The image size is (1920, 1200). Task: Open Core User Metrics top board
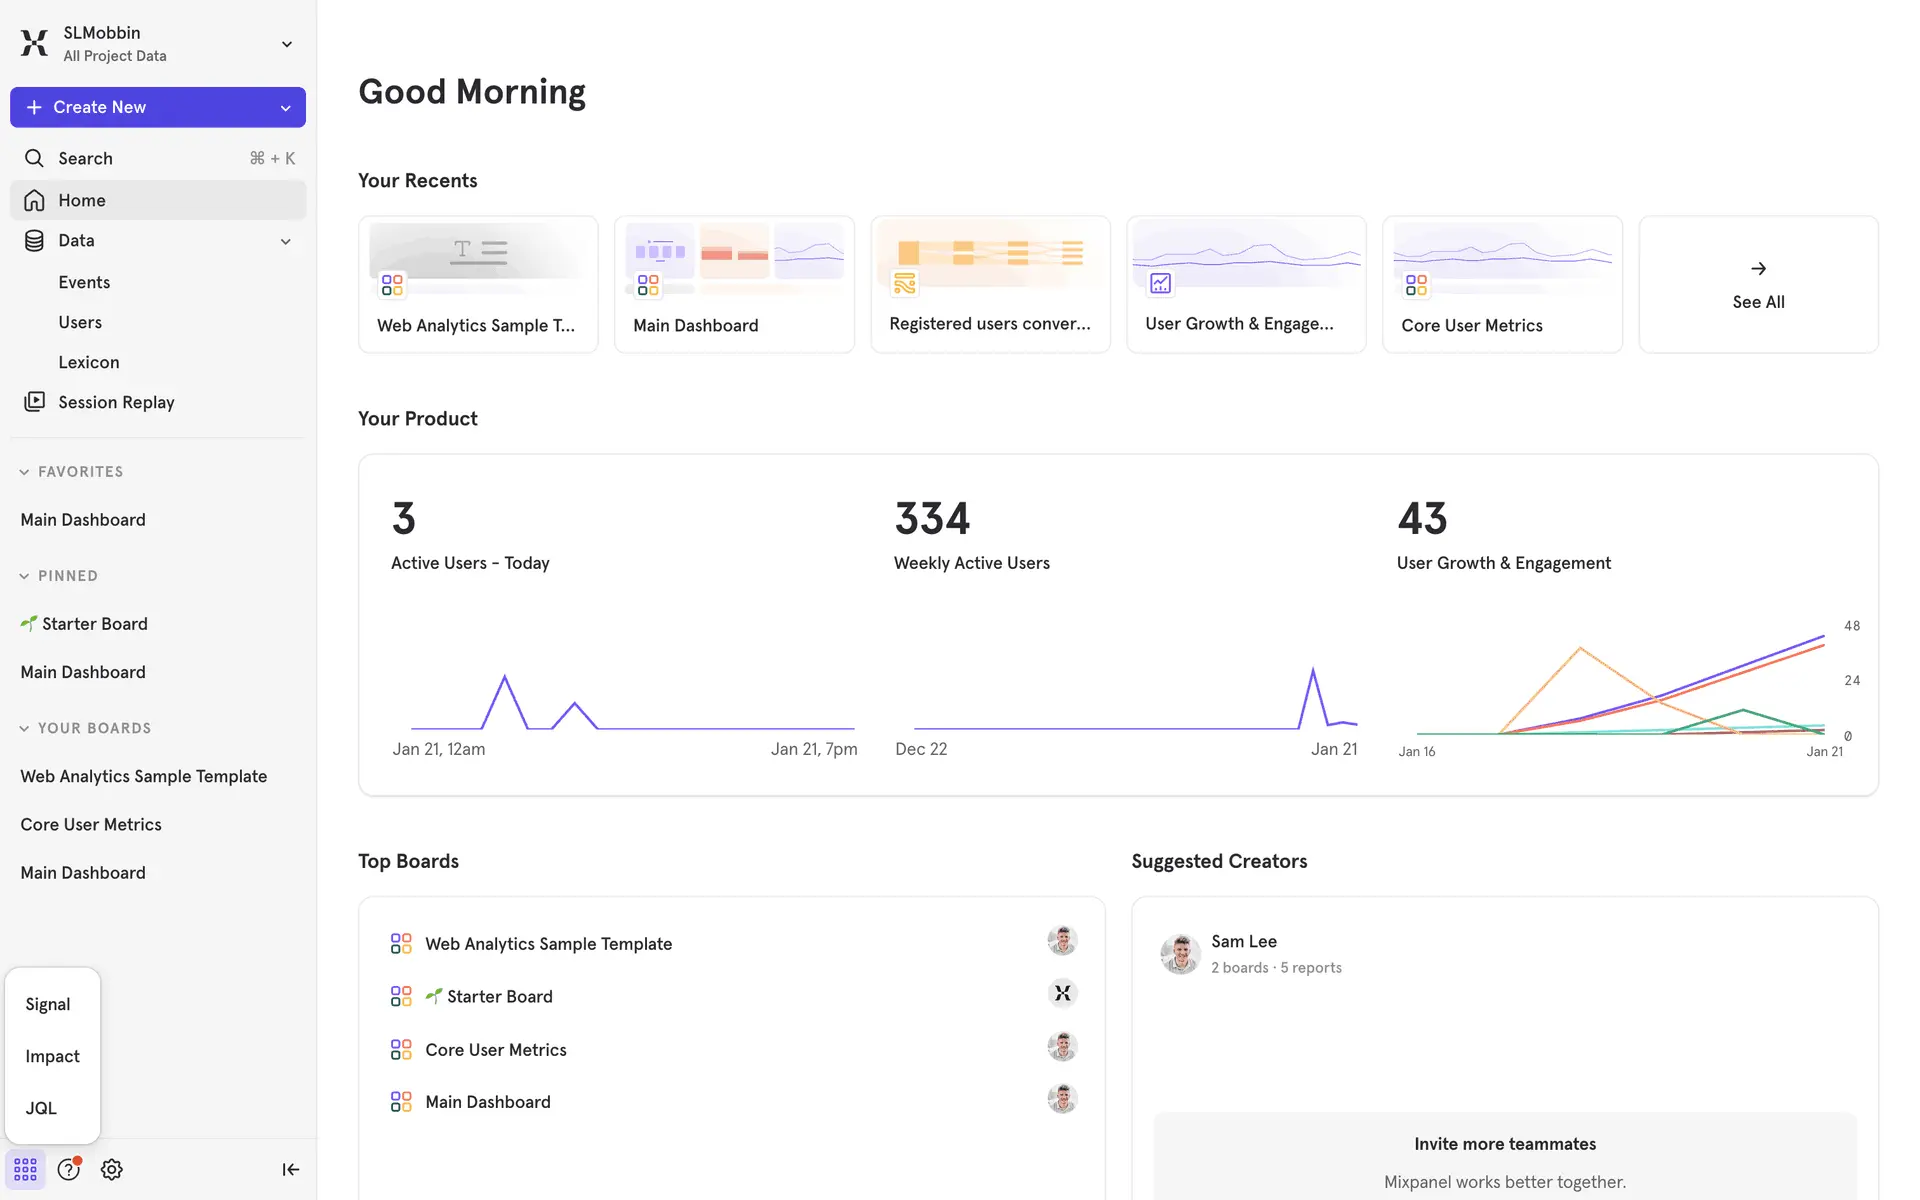point(495,1050)
